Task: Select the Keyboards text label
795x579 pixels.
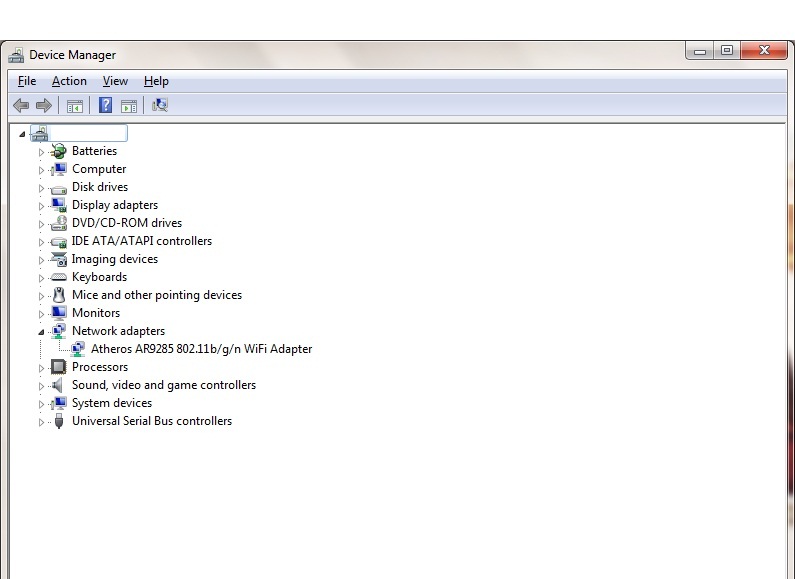Action: pos(99,277)
